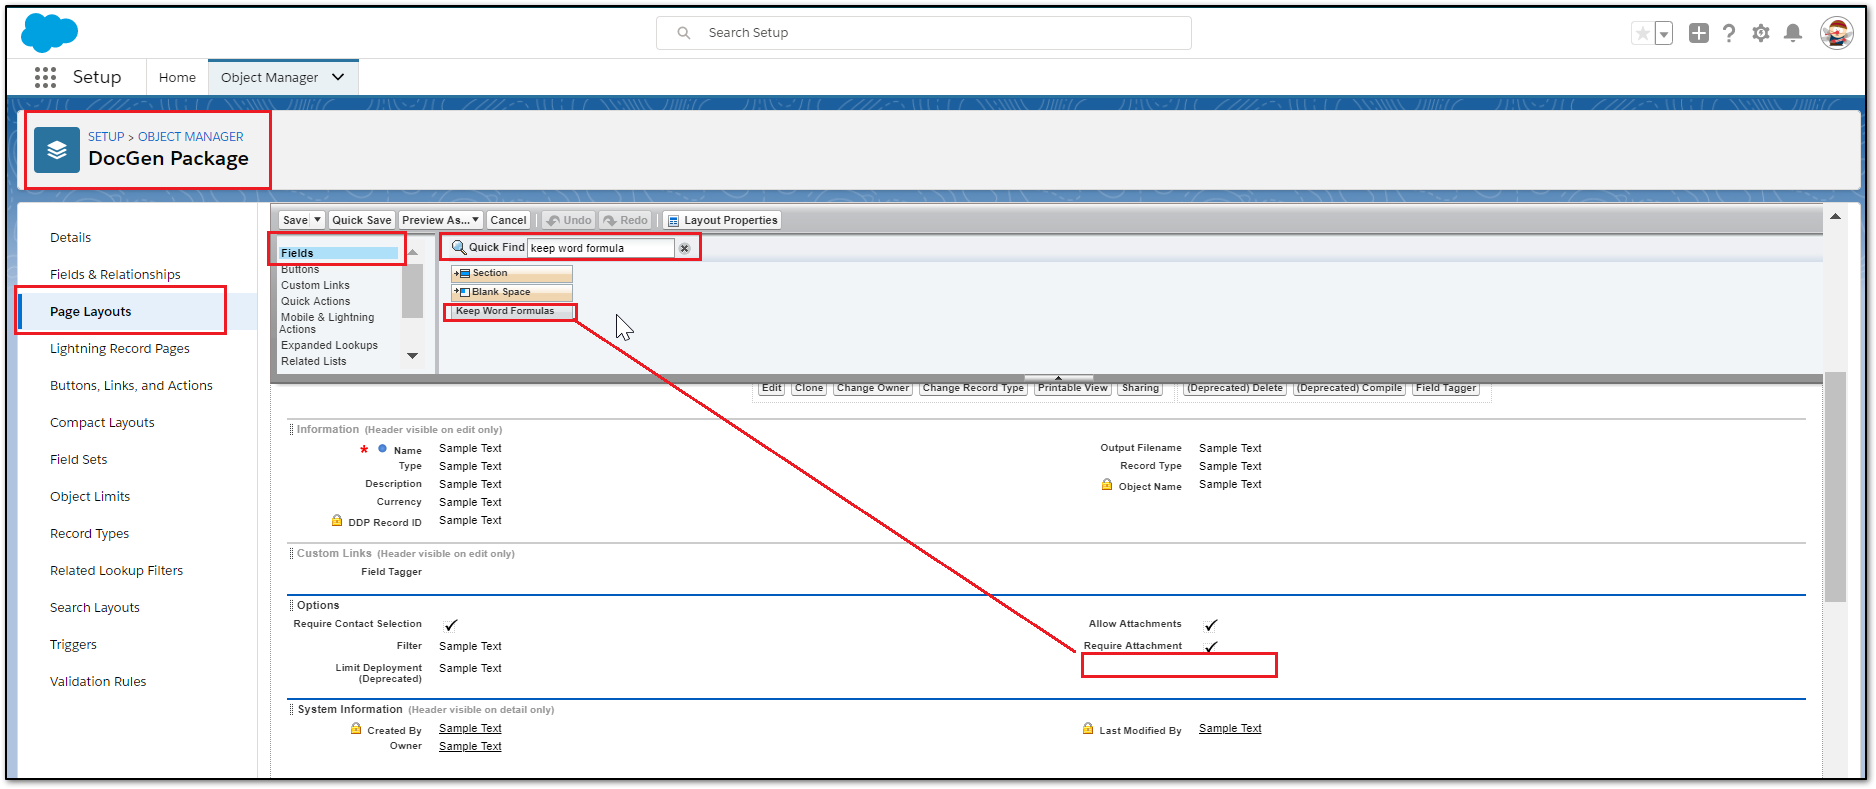
Task: Open the notifications bell
Action: pos(1793,33)
